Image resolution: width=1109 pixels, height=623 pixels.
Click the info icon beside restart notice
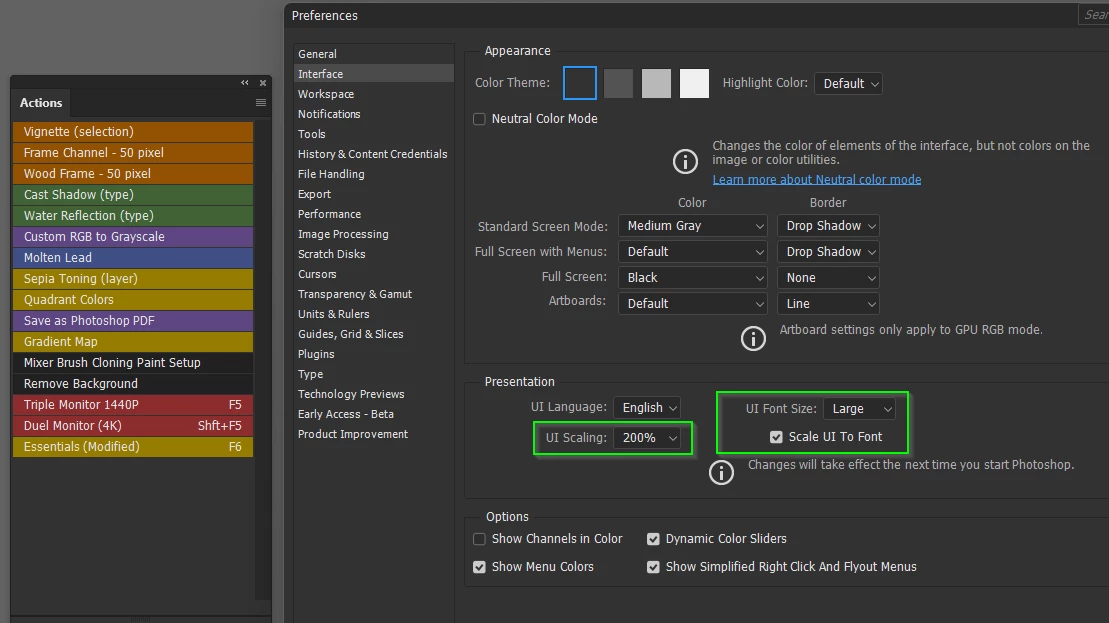[721, 472]
